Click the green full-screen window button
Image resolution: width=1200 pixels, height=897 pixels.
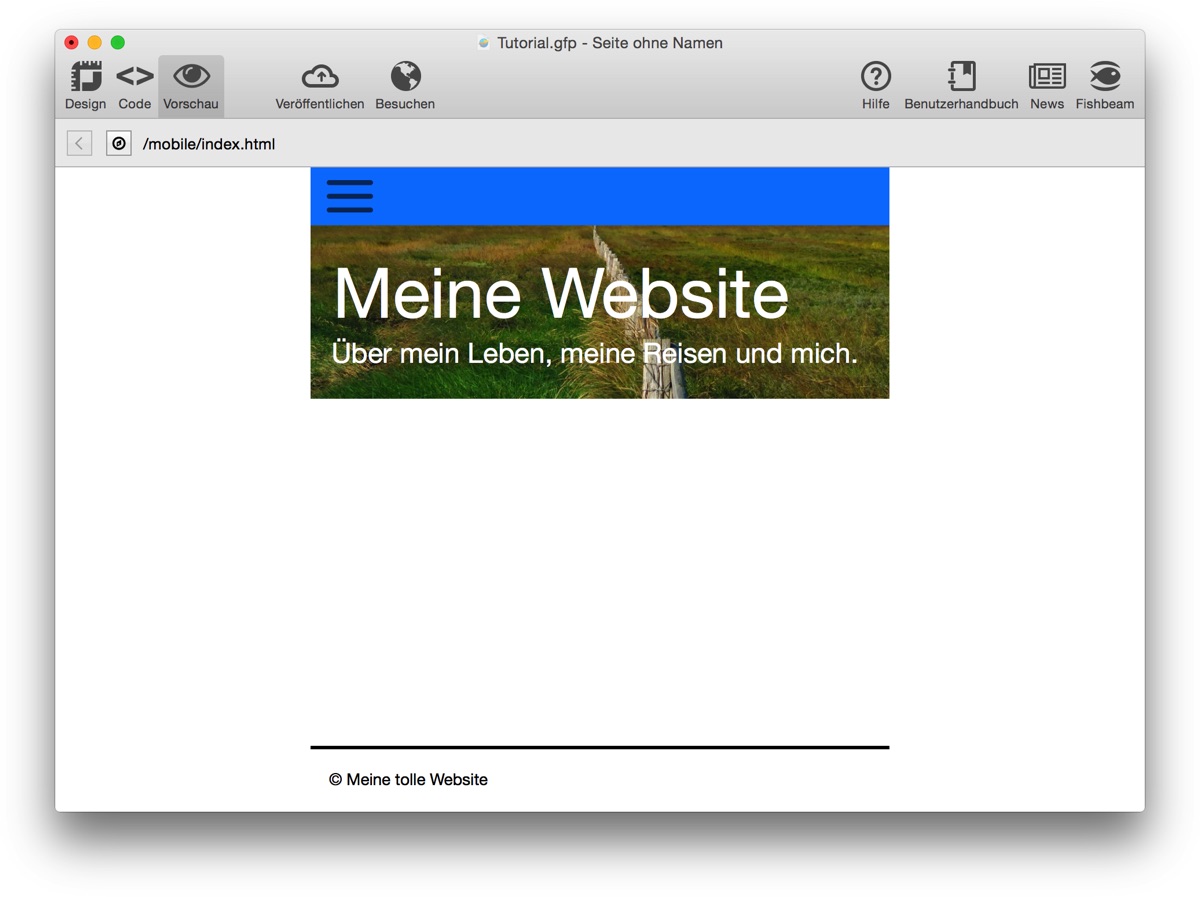pos(117,42)
